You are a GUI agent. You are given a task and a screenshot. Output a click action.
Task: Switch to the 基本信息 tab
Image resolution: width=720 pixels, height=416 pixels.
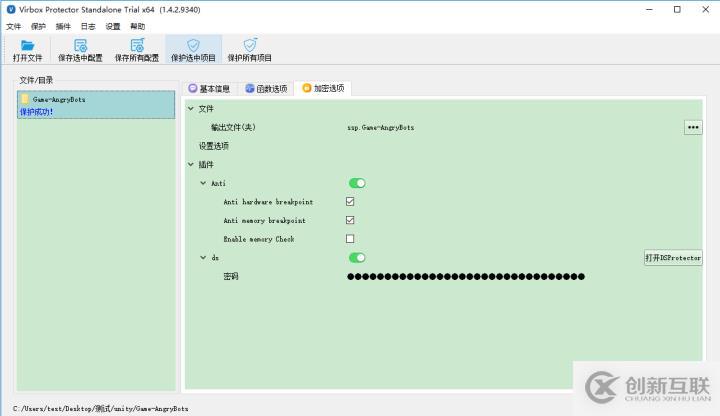(x=209, y=88)
